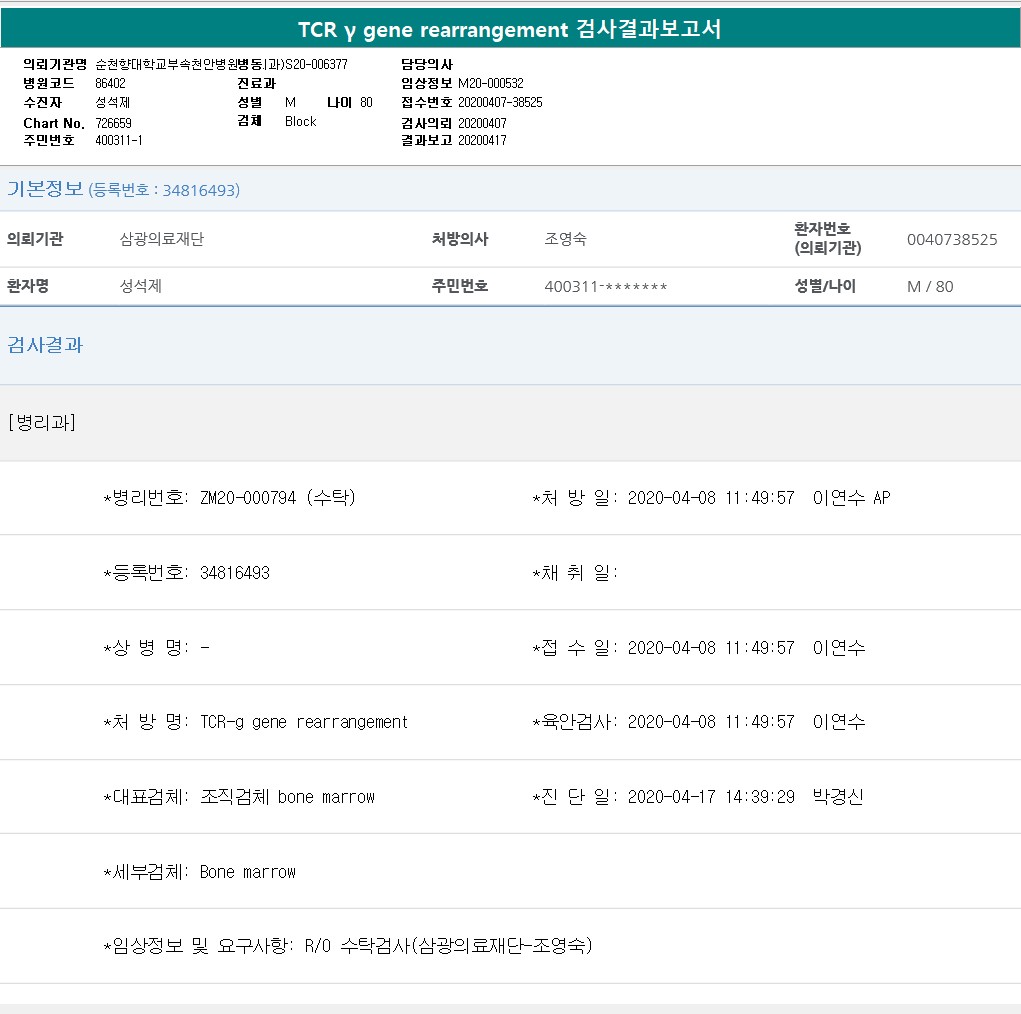1021x1014 pixels.
Task: Select the 접수번호 20200407-38525
Action: click(500, 103)
